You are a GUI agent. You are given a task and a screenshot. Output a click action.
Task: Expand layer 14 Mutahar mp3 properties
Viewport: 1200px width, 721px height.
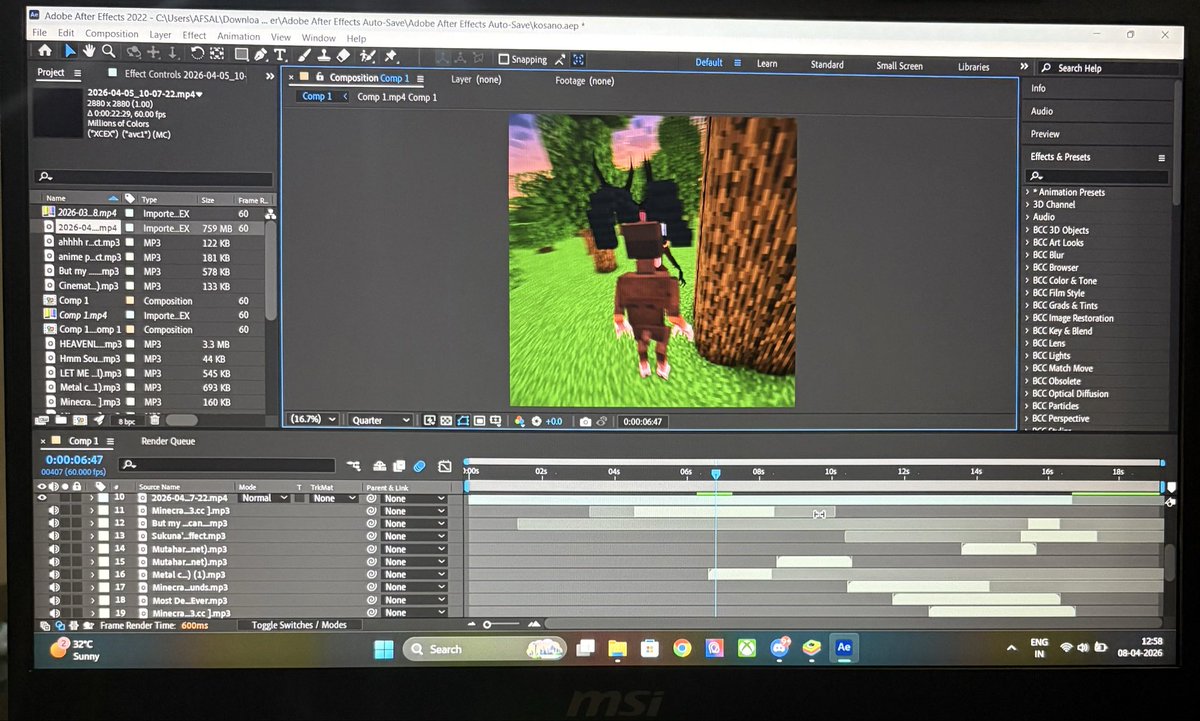coord(92,549)
